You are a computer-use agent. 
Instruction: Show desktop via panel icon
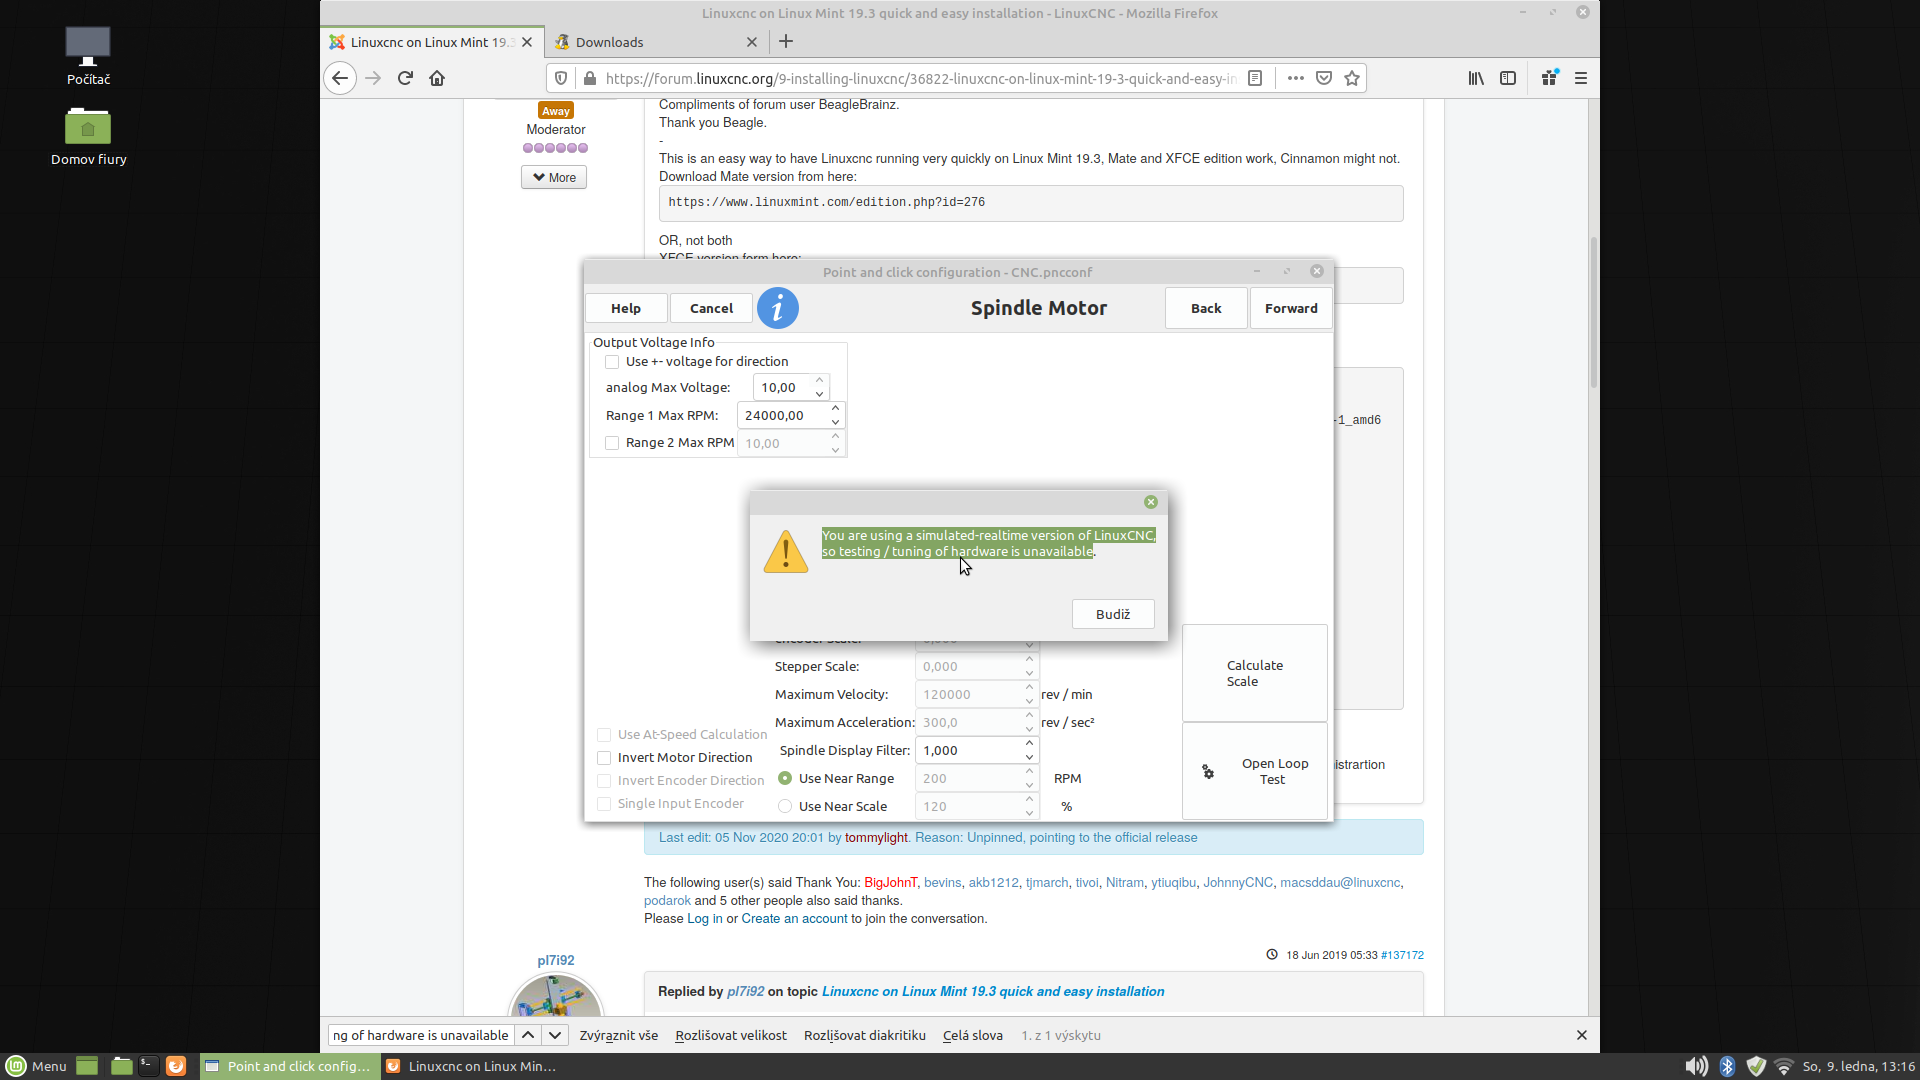point(87,1066)
